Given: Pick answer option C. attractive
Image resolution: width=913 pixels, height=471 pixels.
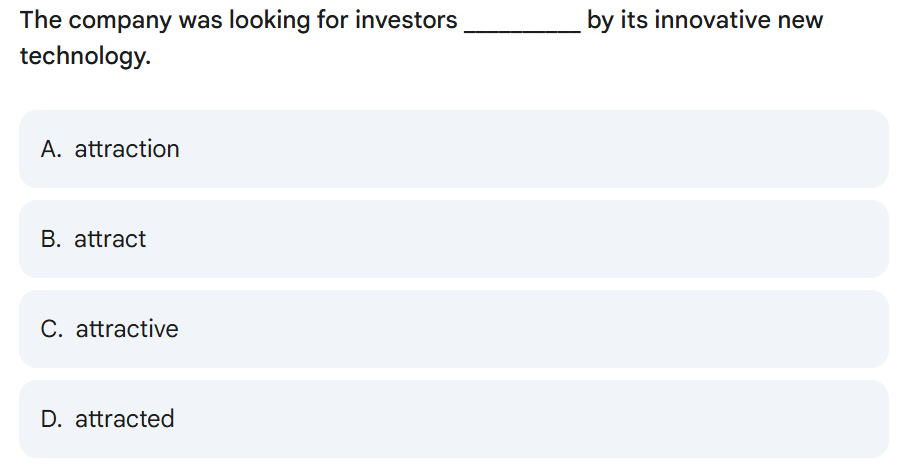Looking at the screenshot, I should [454, 329].
